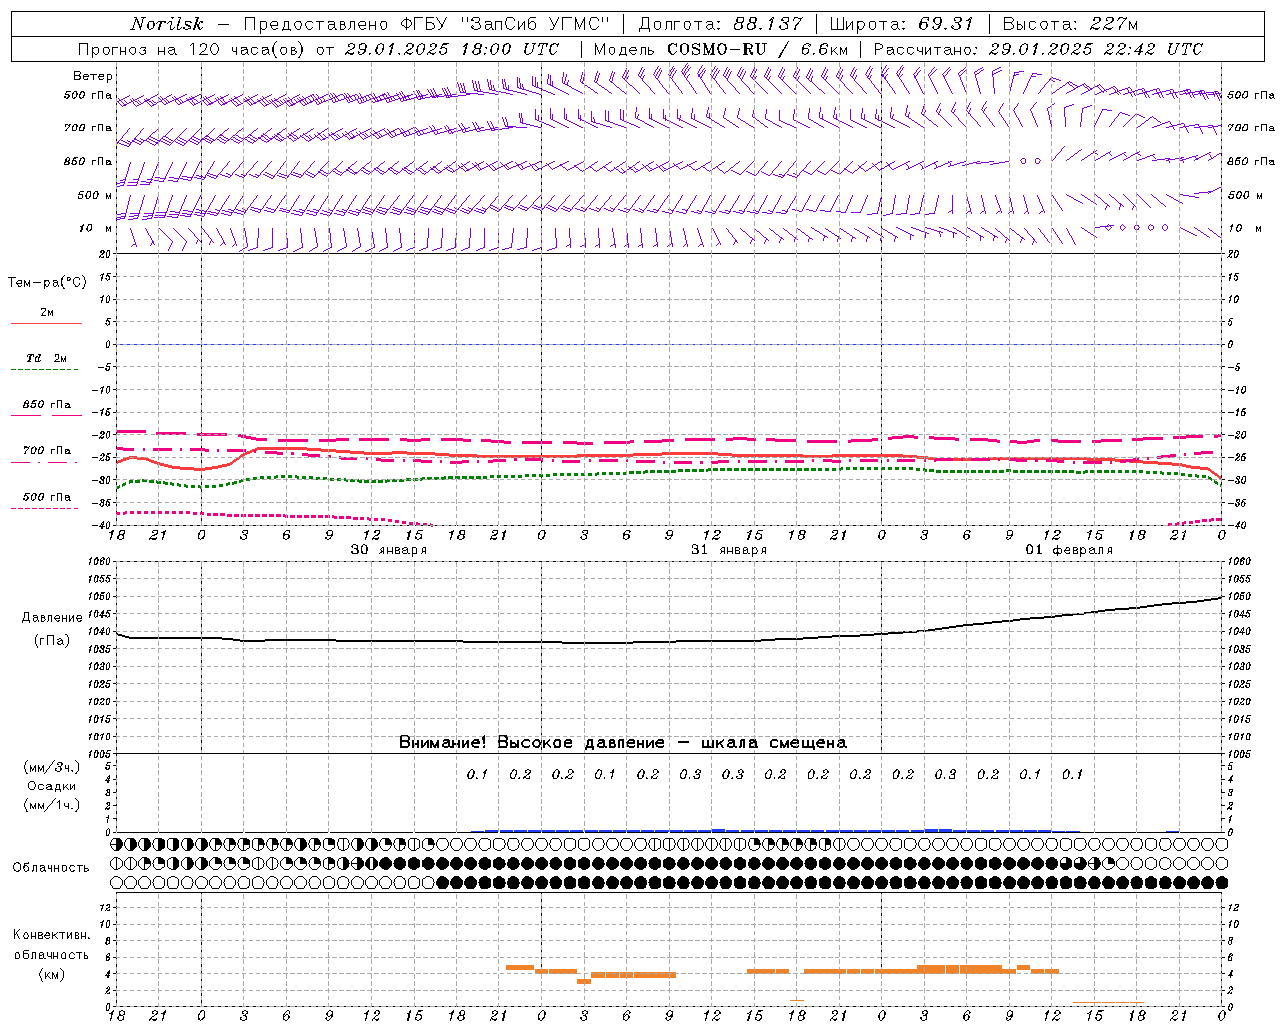1280x1024 pixels.
Task: Click the 'Рассчитано: 29.01.2025 22:42 UTC' timestamp
Action: [x=1038, y=49]
